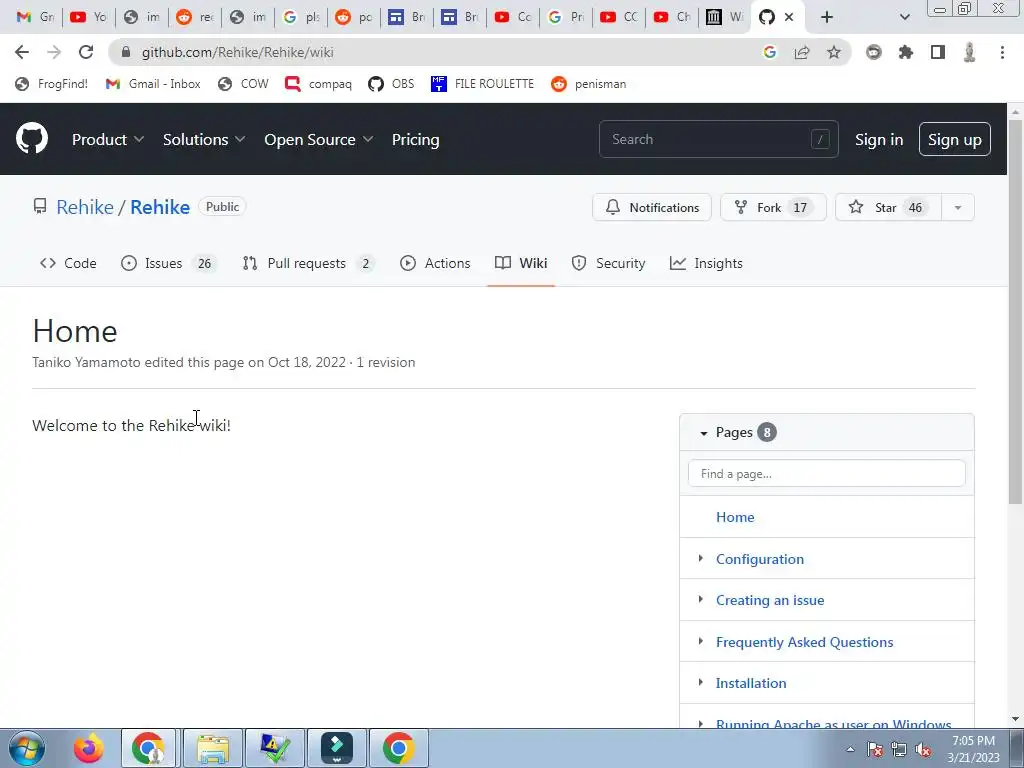Expand the Configuration page entry
This screenshot has height=768, width=1024.
701,558
